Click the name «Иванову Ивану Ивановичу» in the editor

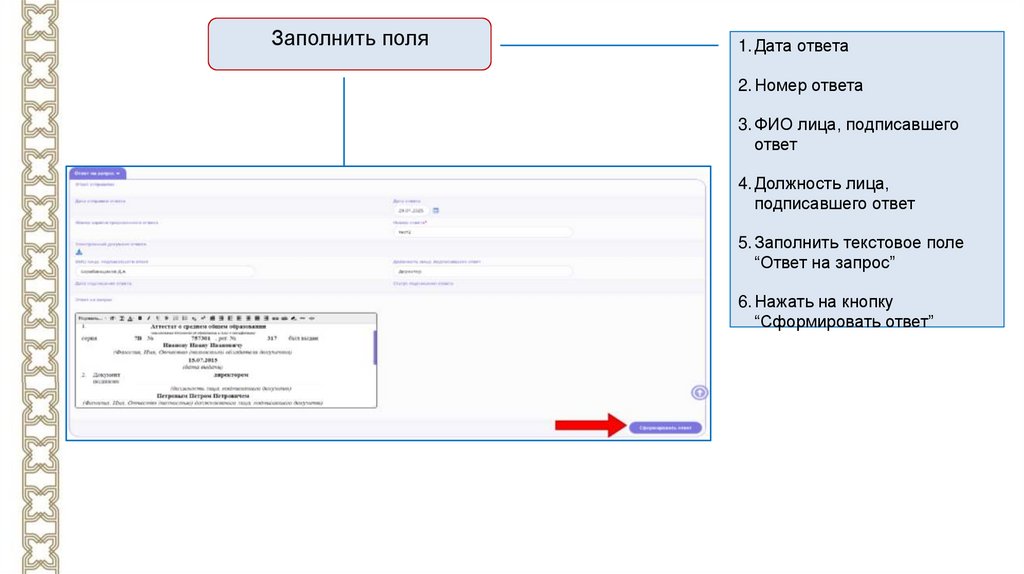click(202, 345)
